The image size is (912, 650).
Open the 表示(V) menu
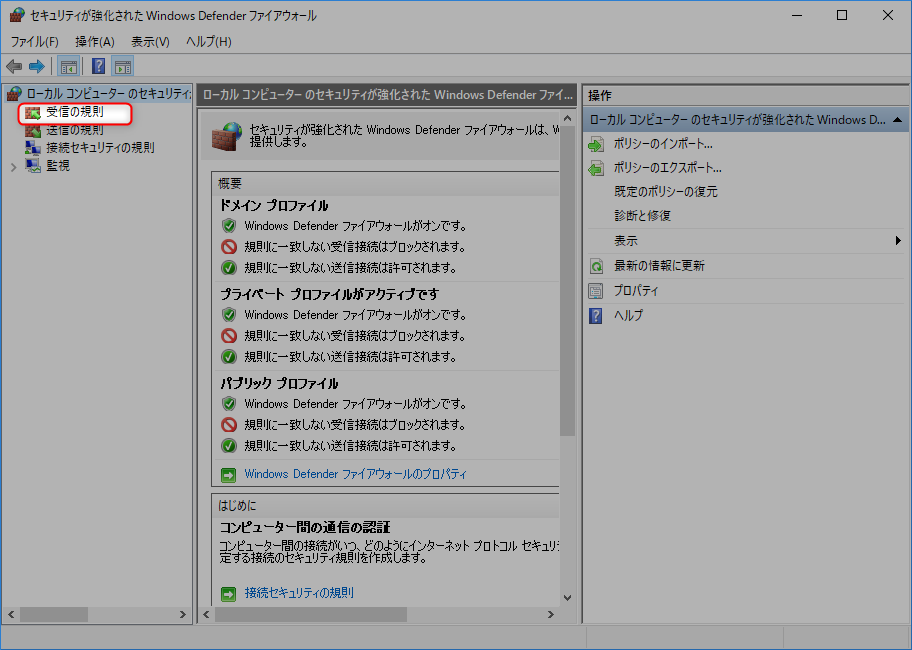click(150, 42)
